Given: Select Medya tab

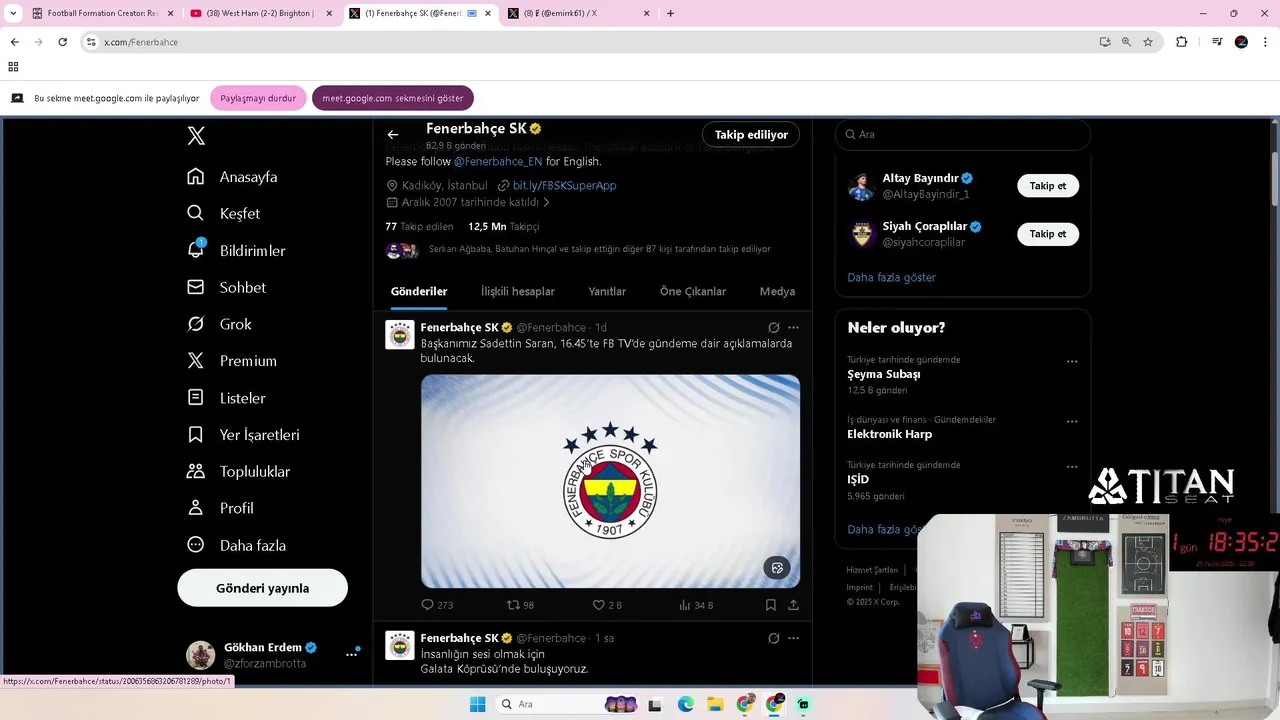Looking at the screenshot, I should point(777,292).
